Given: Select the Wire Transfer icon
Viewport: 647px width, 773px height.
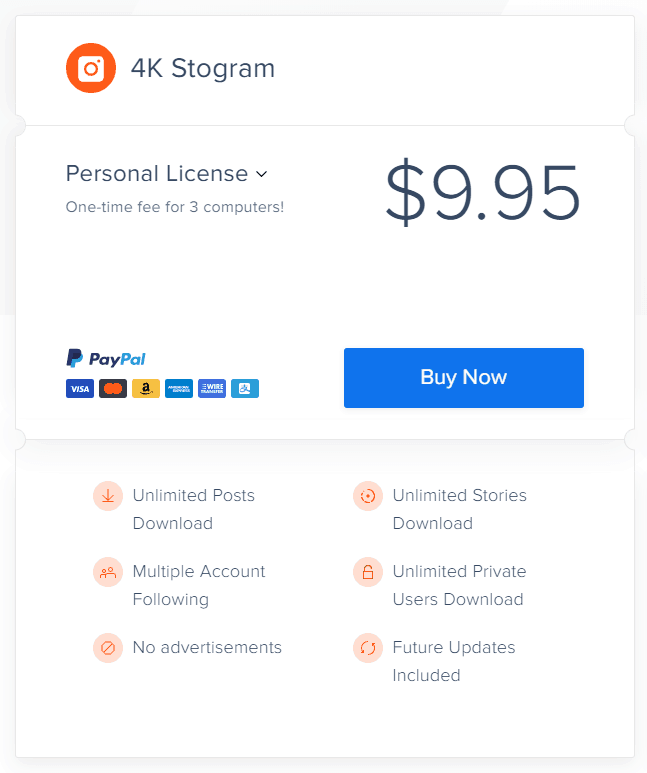Looking at the screenshot, I should [x=212, y=388].
